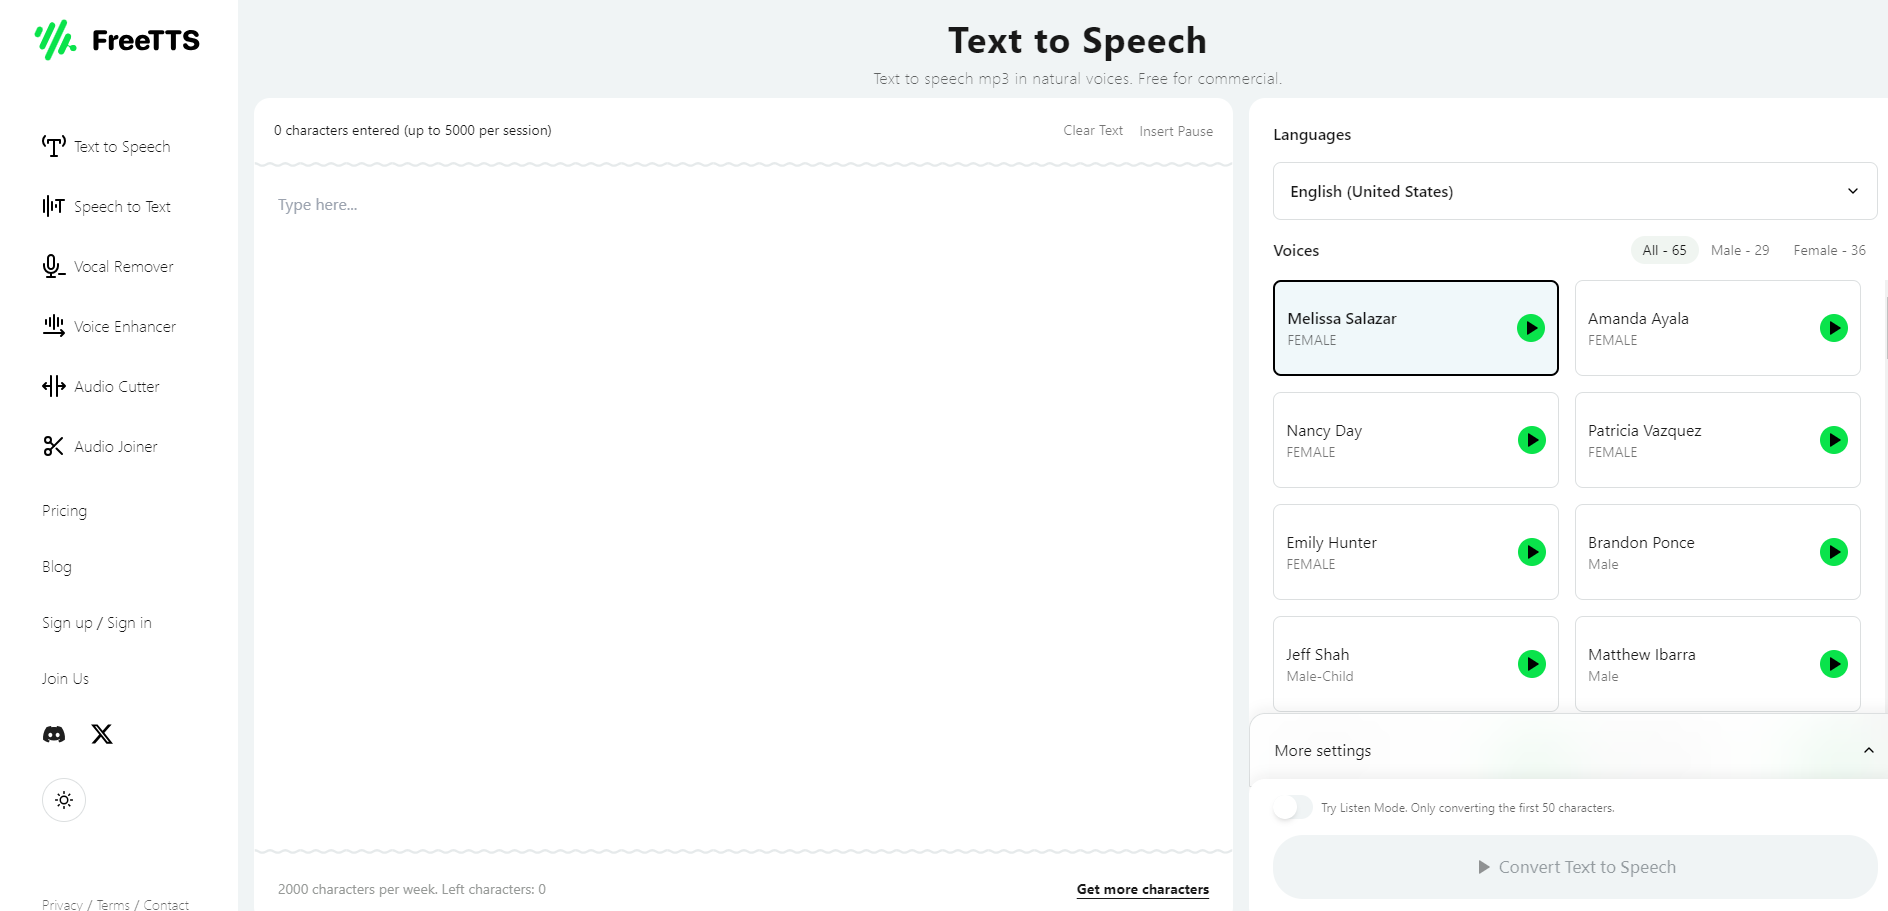Image resolution: width=1888 pixels, height=911 pixels.
Task: Open the Languages dropdown
Action: 1574,191
